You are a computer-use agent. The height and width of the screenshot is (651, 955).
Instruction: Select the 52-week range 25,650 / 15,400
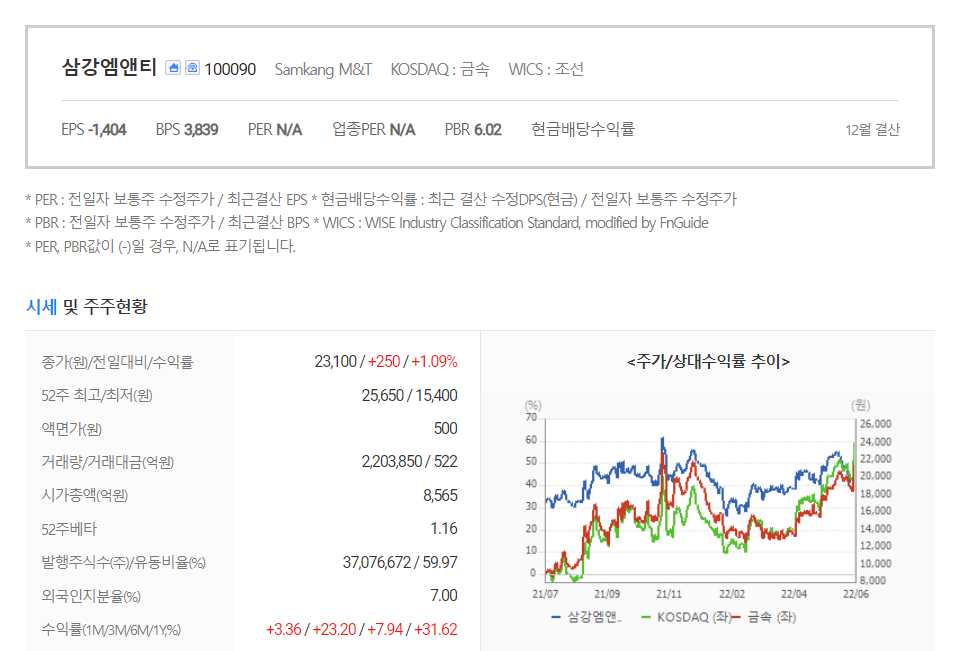(409, 395)
